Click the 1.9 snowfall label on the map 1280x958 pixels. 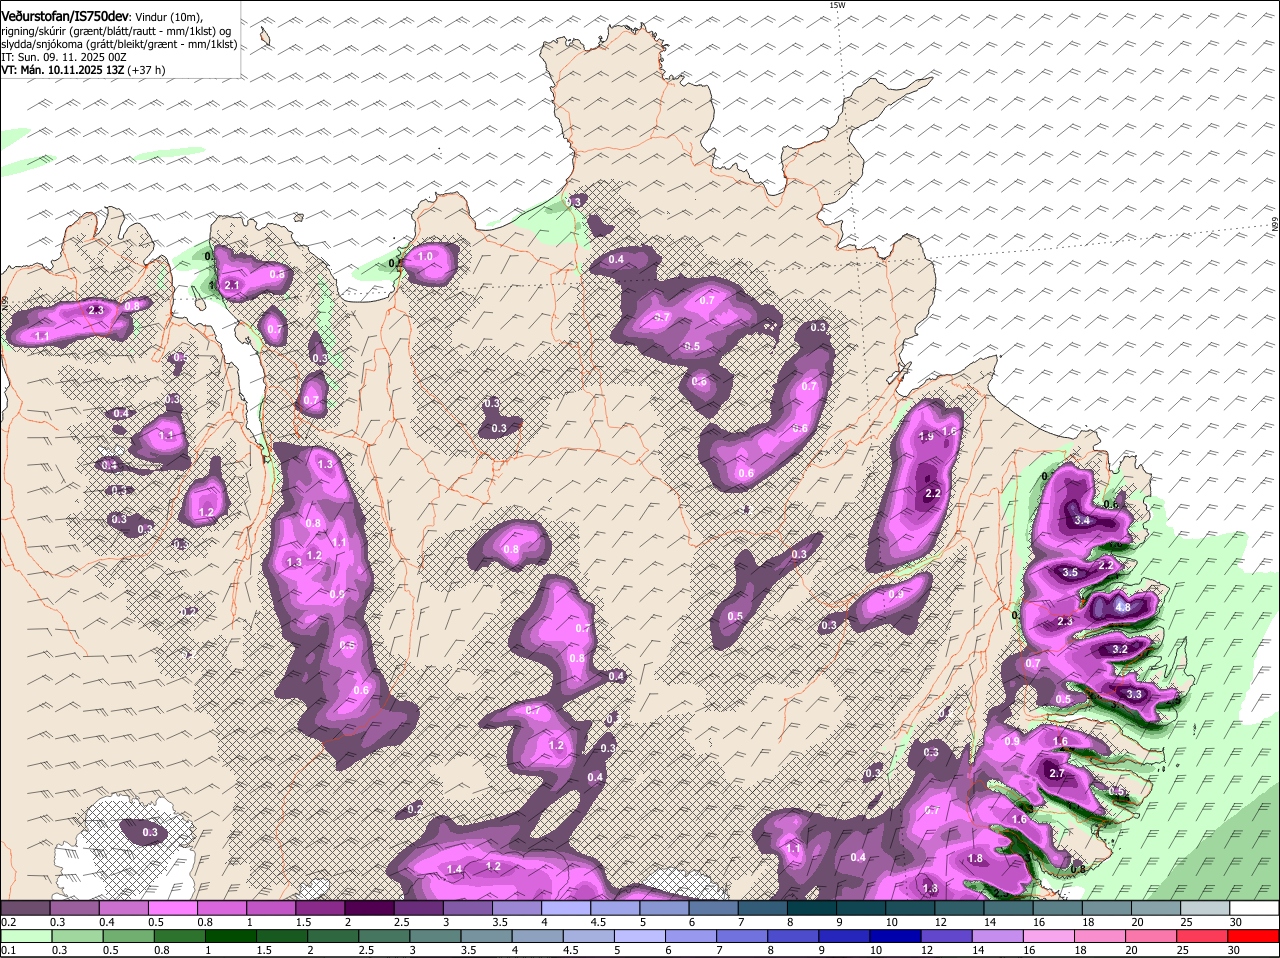(926, 436)
